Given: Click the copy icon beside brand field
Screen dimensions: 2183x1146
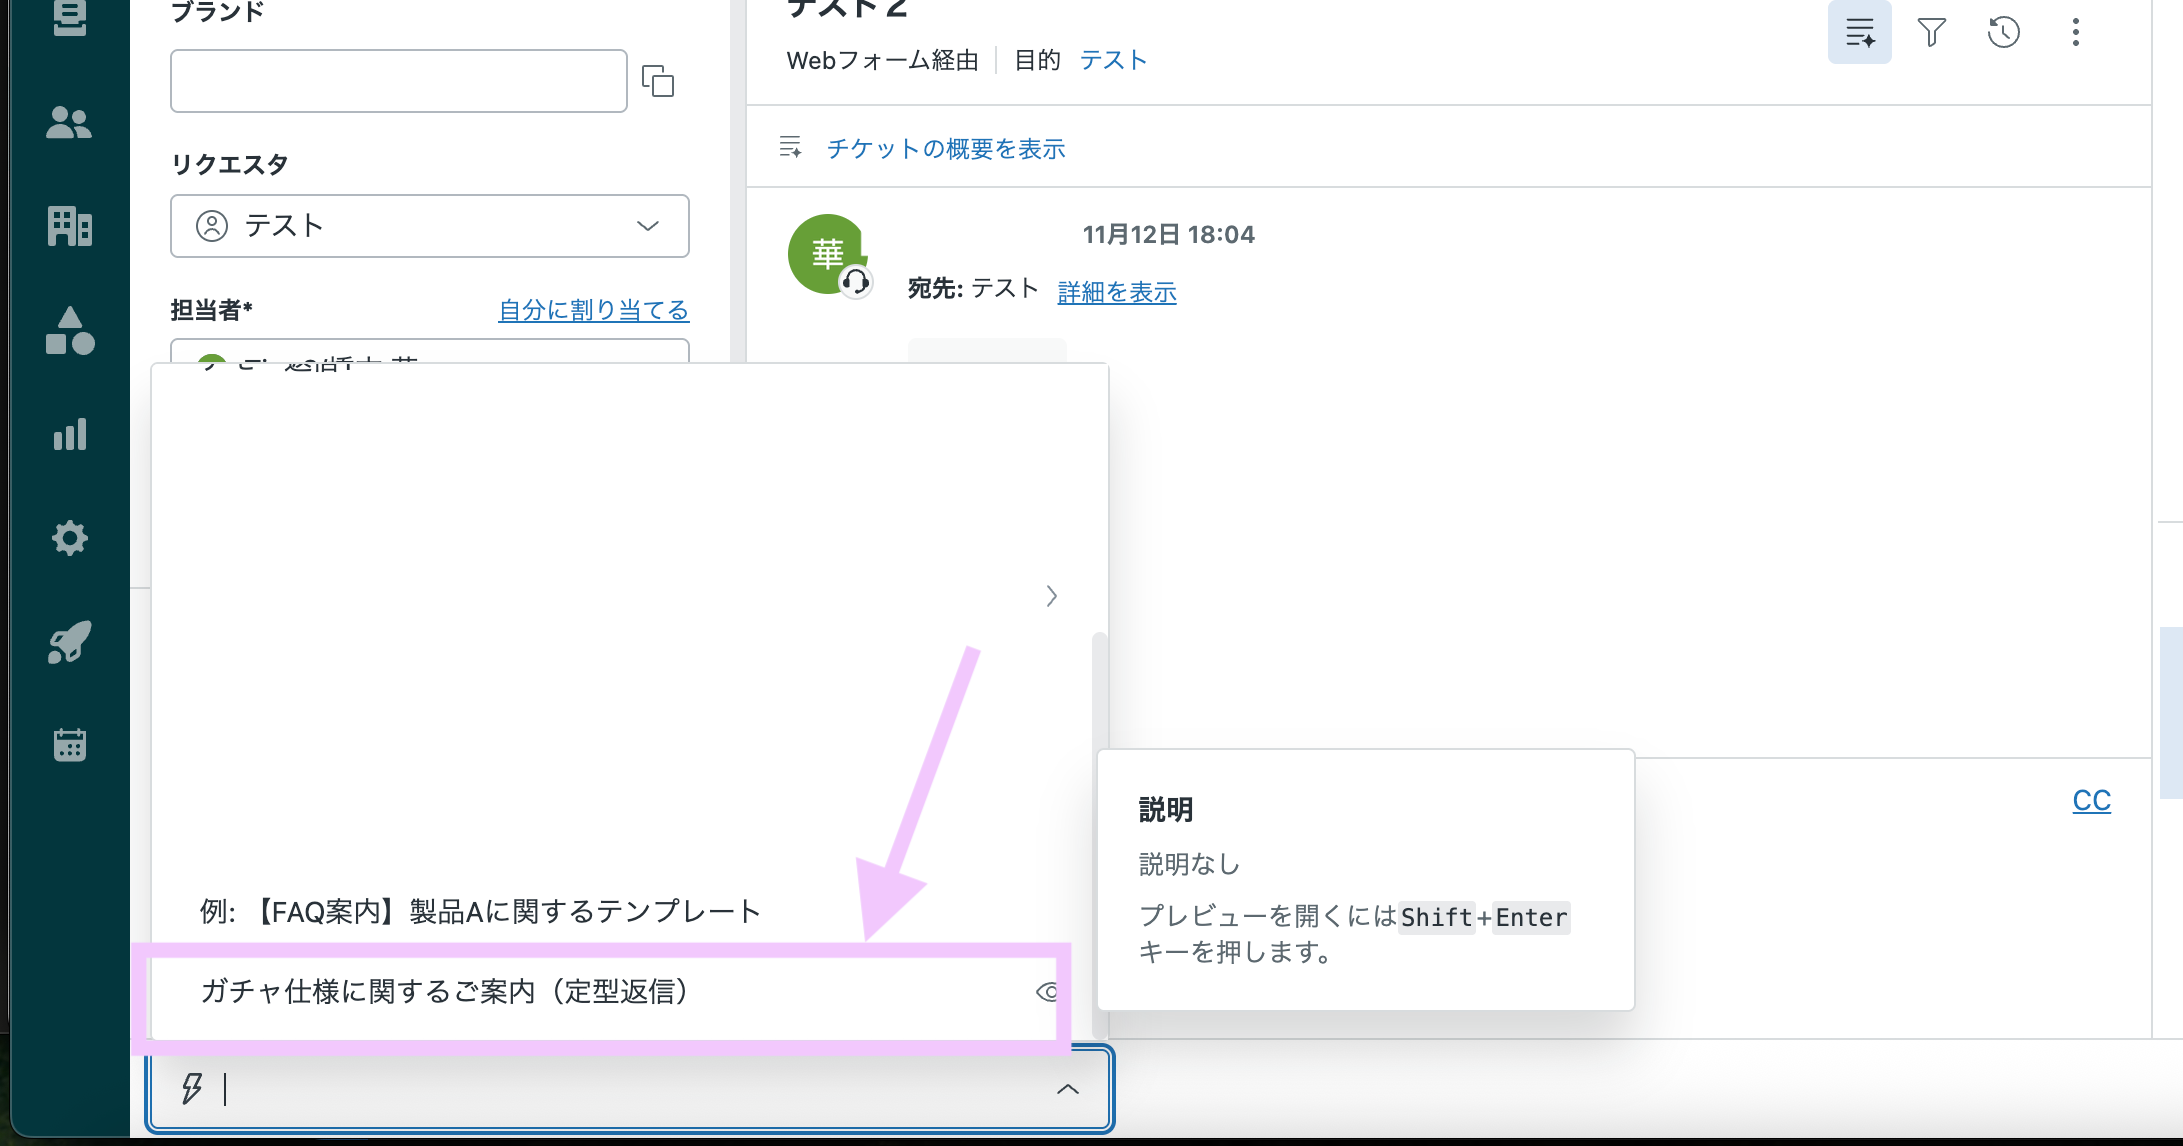Looking at the screenshot, I should (x=658, y=81).
